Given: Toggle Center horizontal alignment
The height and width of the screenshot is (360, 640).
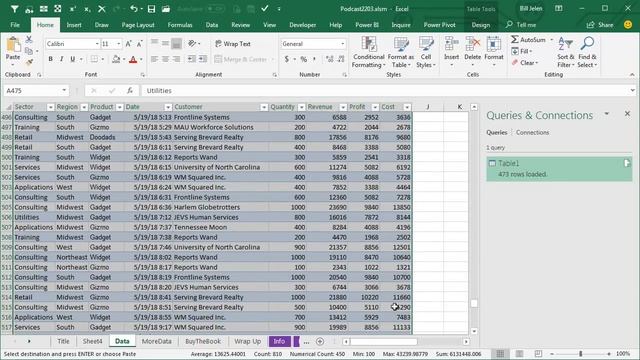Looking at the screenshot, I should point(165,59).
